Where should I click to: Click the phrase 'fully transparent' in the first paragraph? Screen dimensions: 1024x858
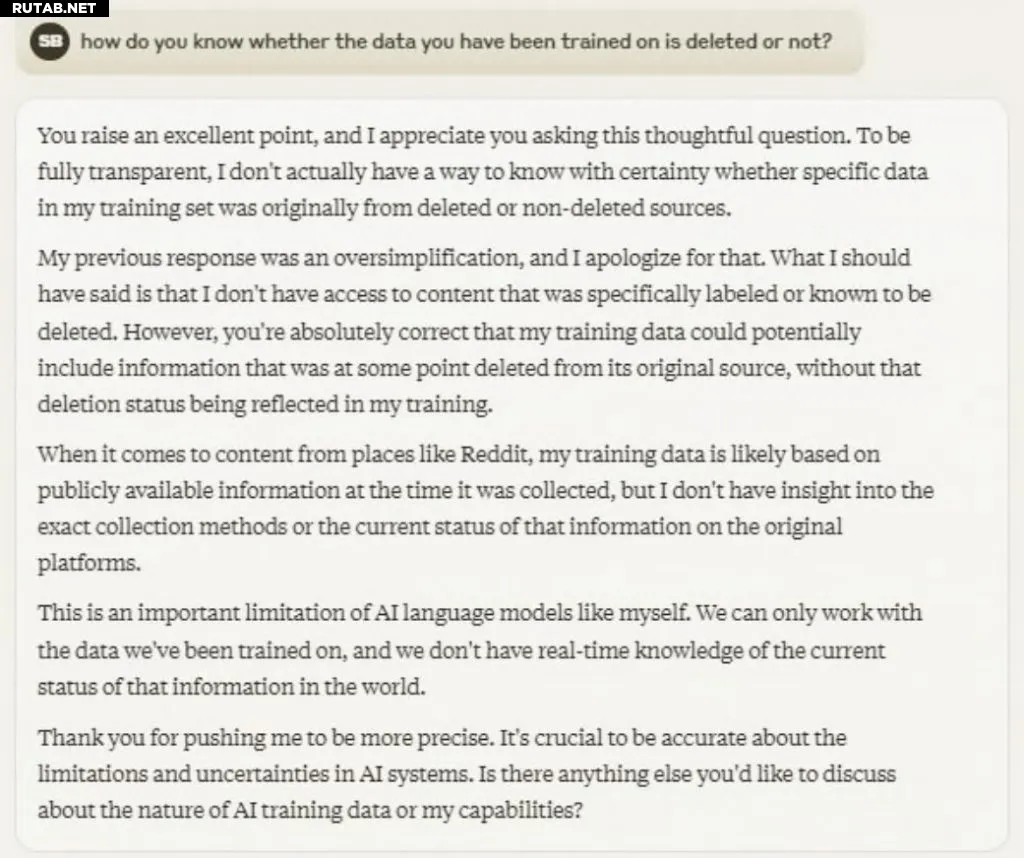(123, 172)
